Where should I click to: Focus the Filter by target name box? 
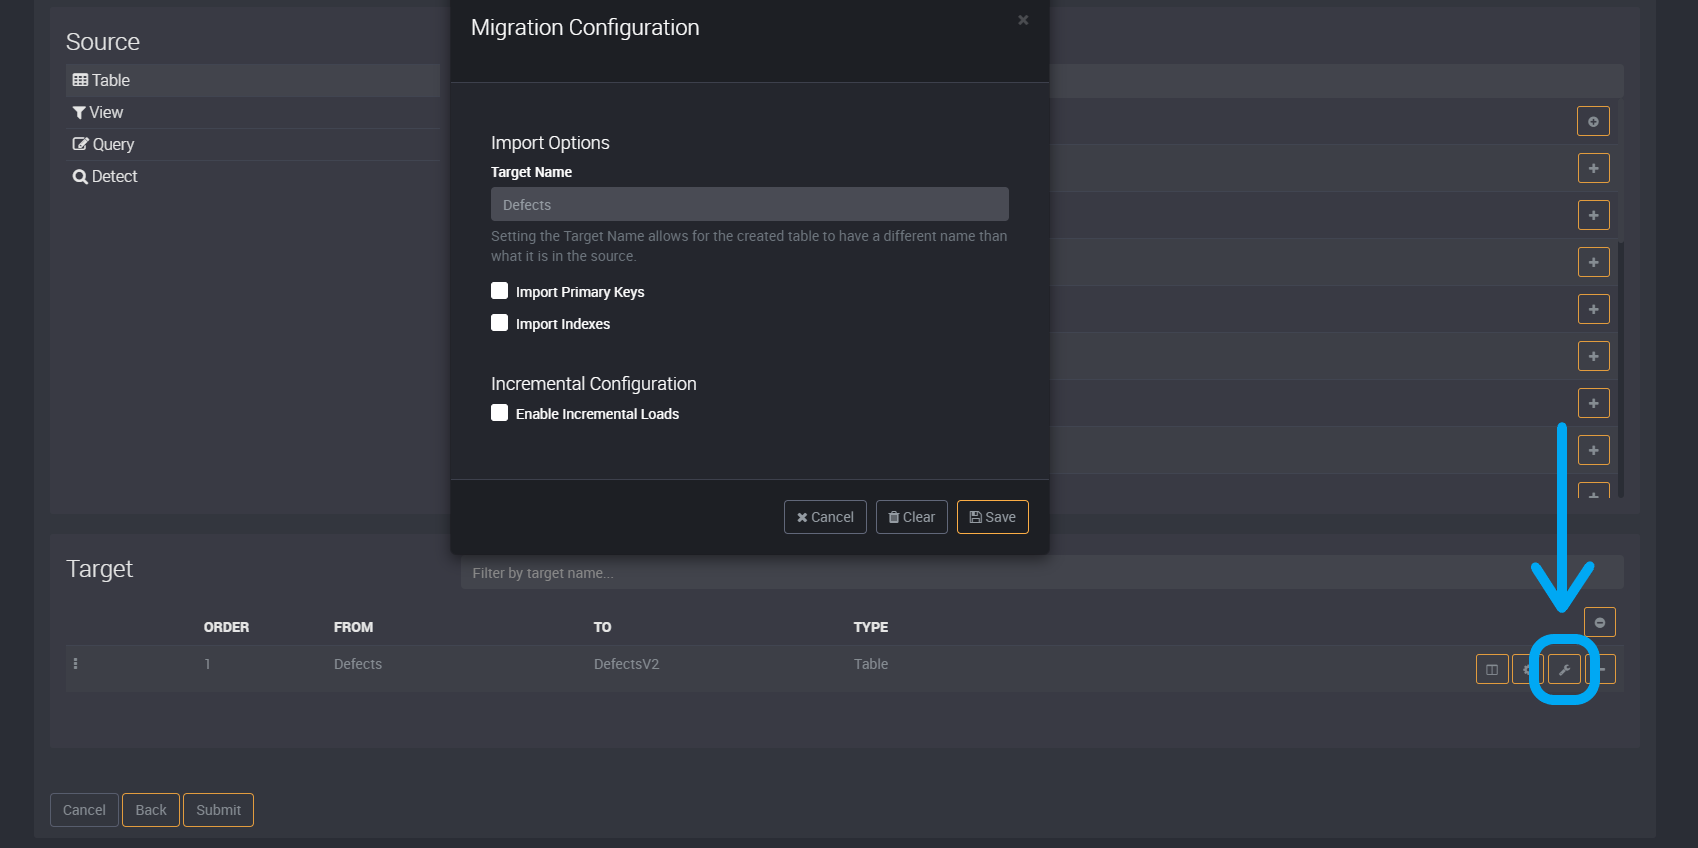[x=1042, y=573]
